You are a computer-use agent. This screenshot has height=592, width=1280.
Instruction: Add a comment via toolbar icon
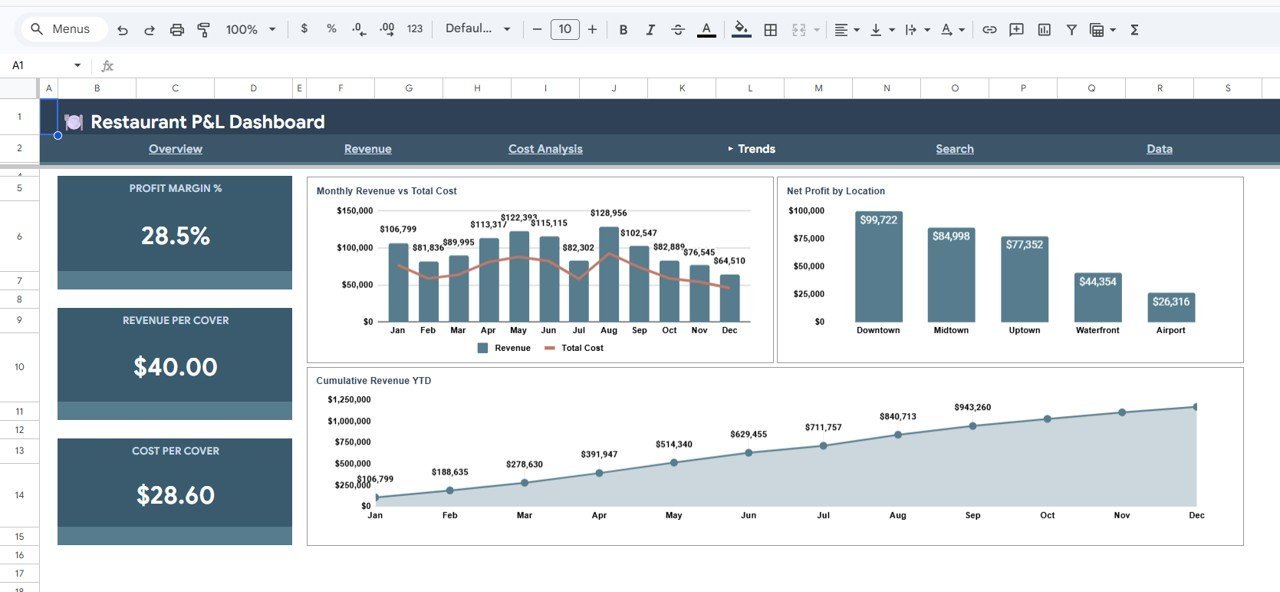[1016, 30]
